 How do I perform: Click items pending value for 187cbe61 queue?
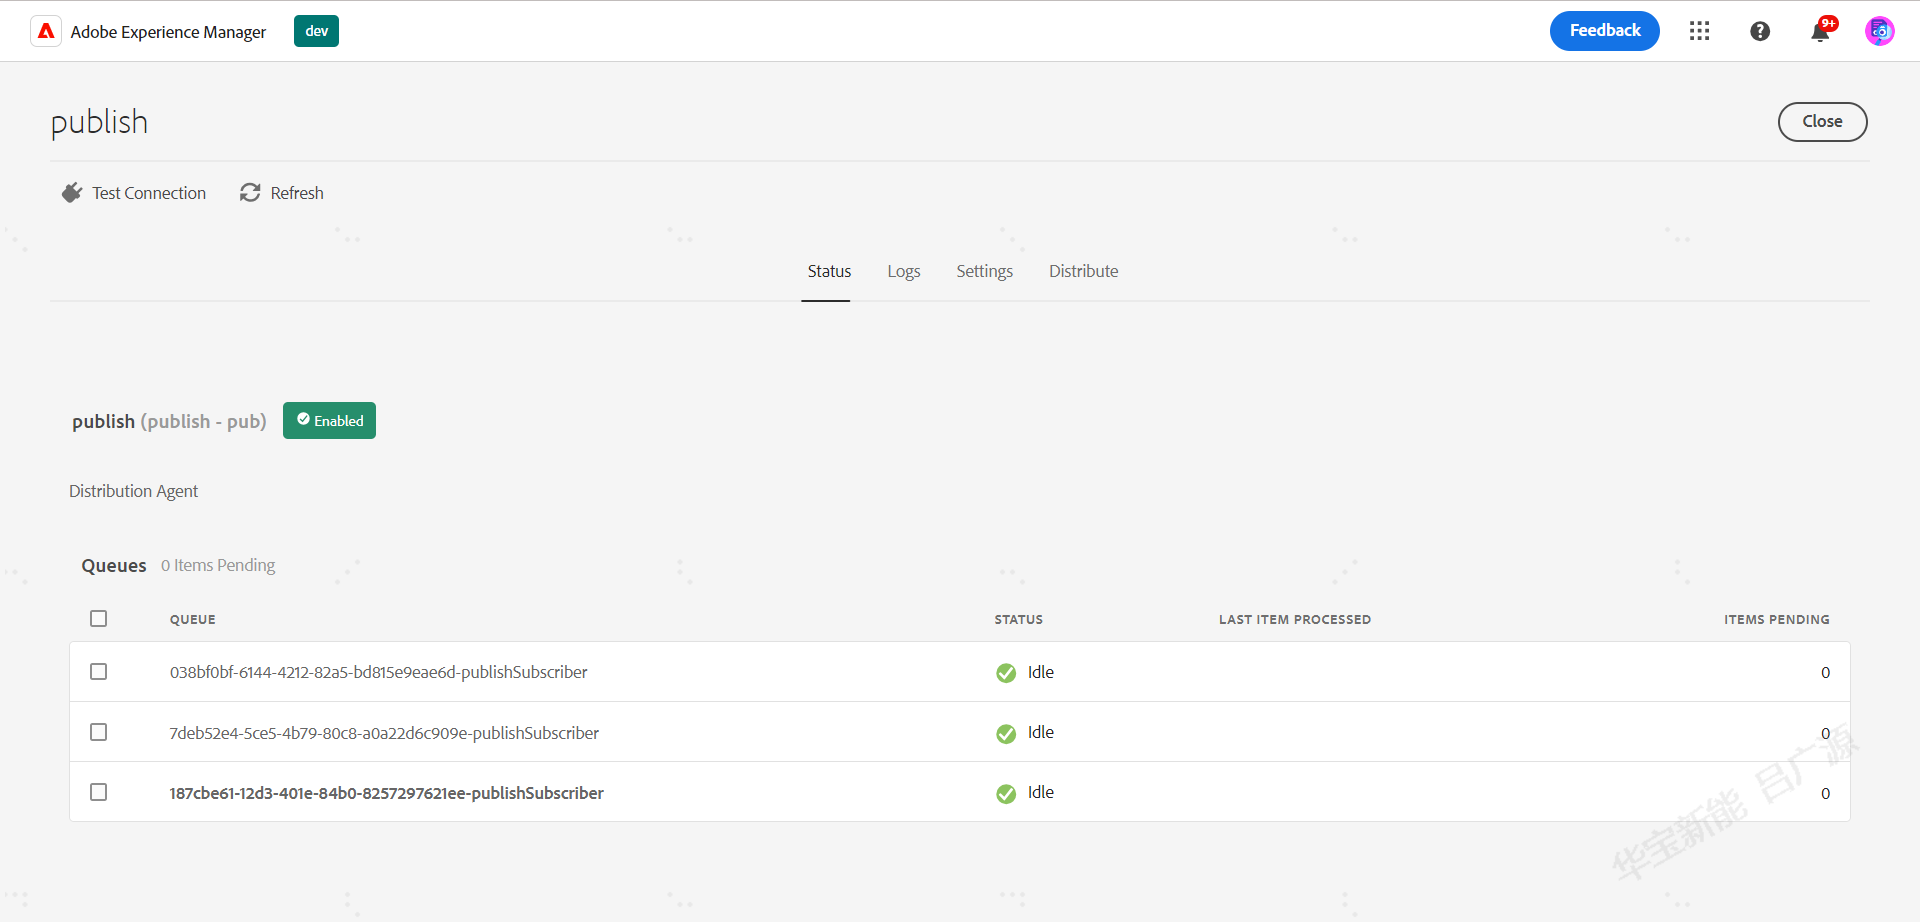click(1825, 794)
